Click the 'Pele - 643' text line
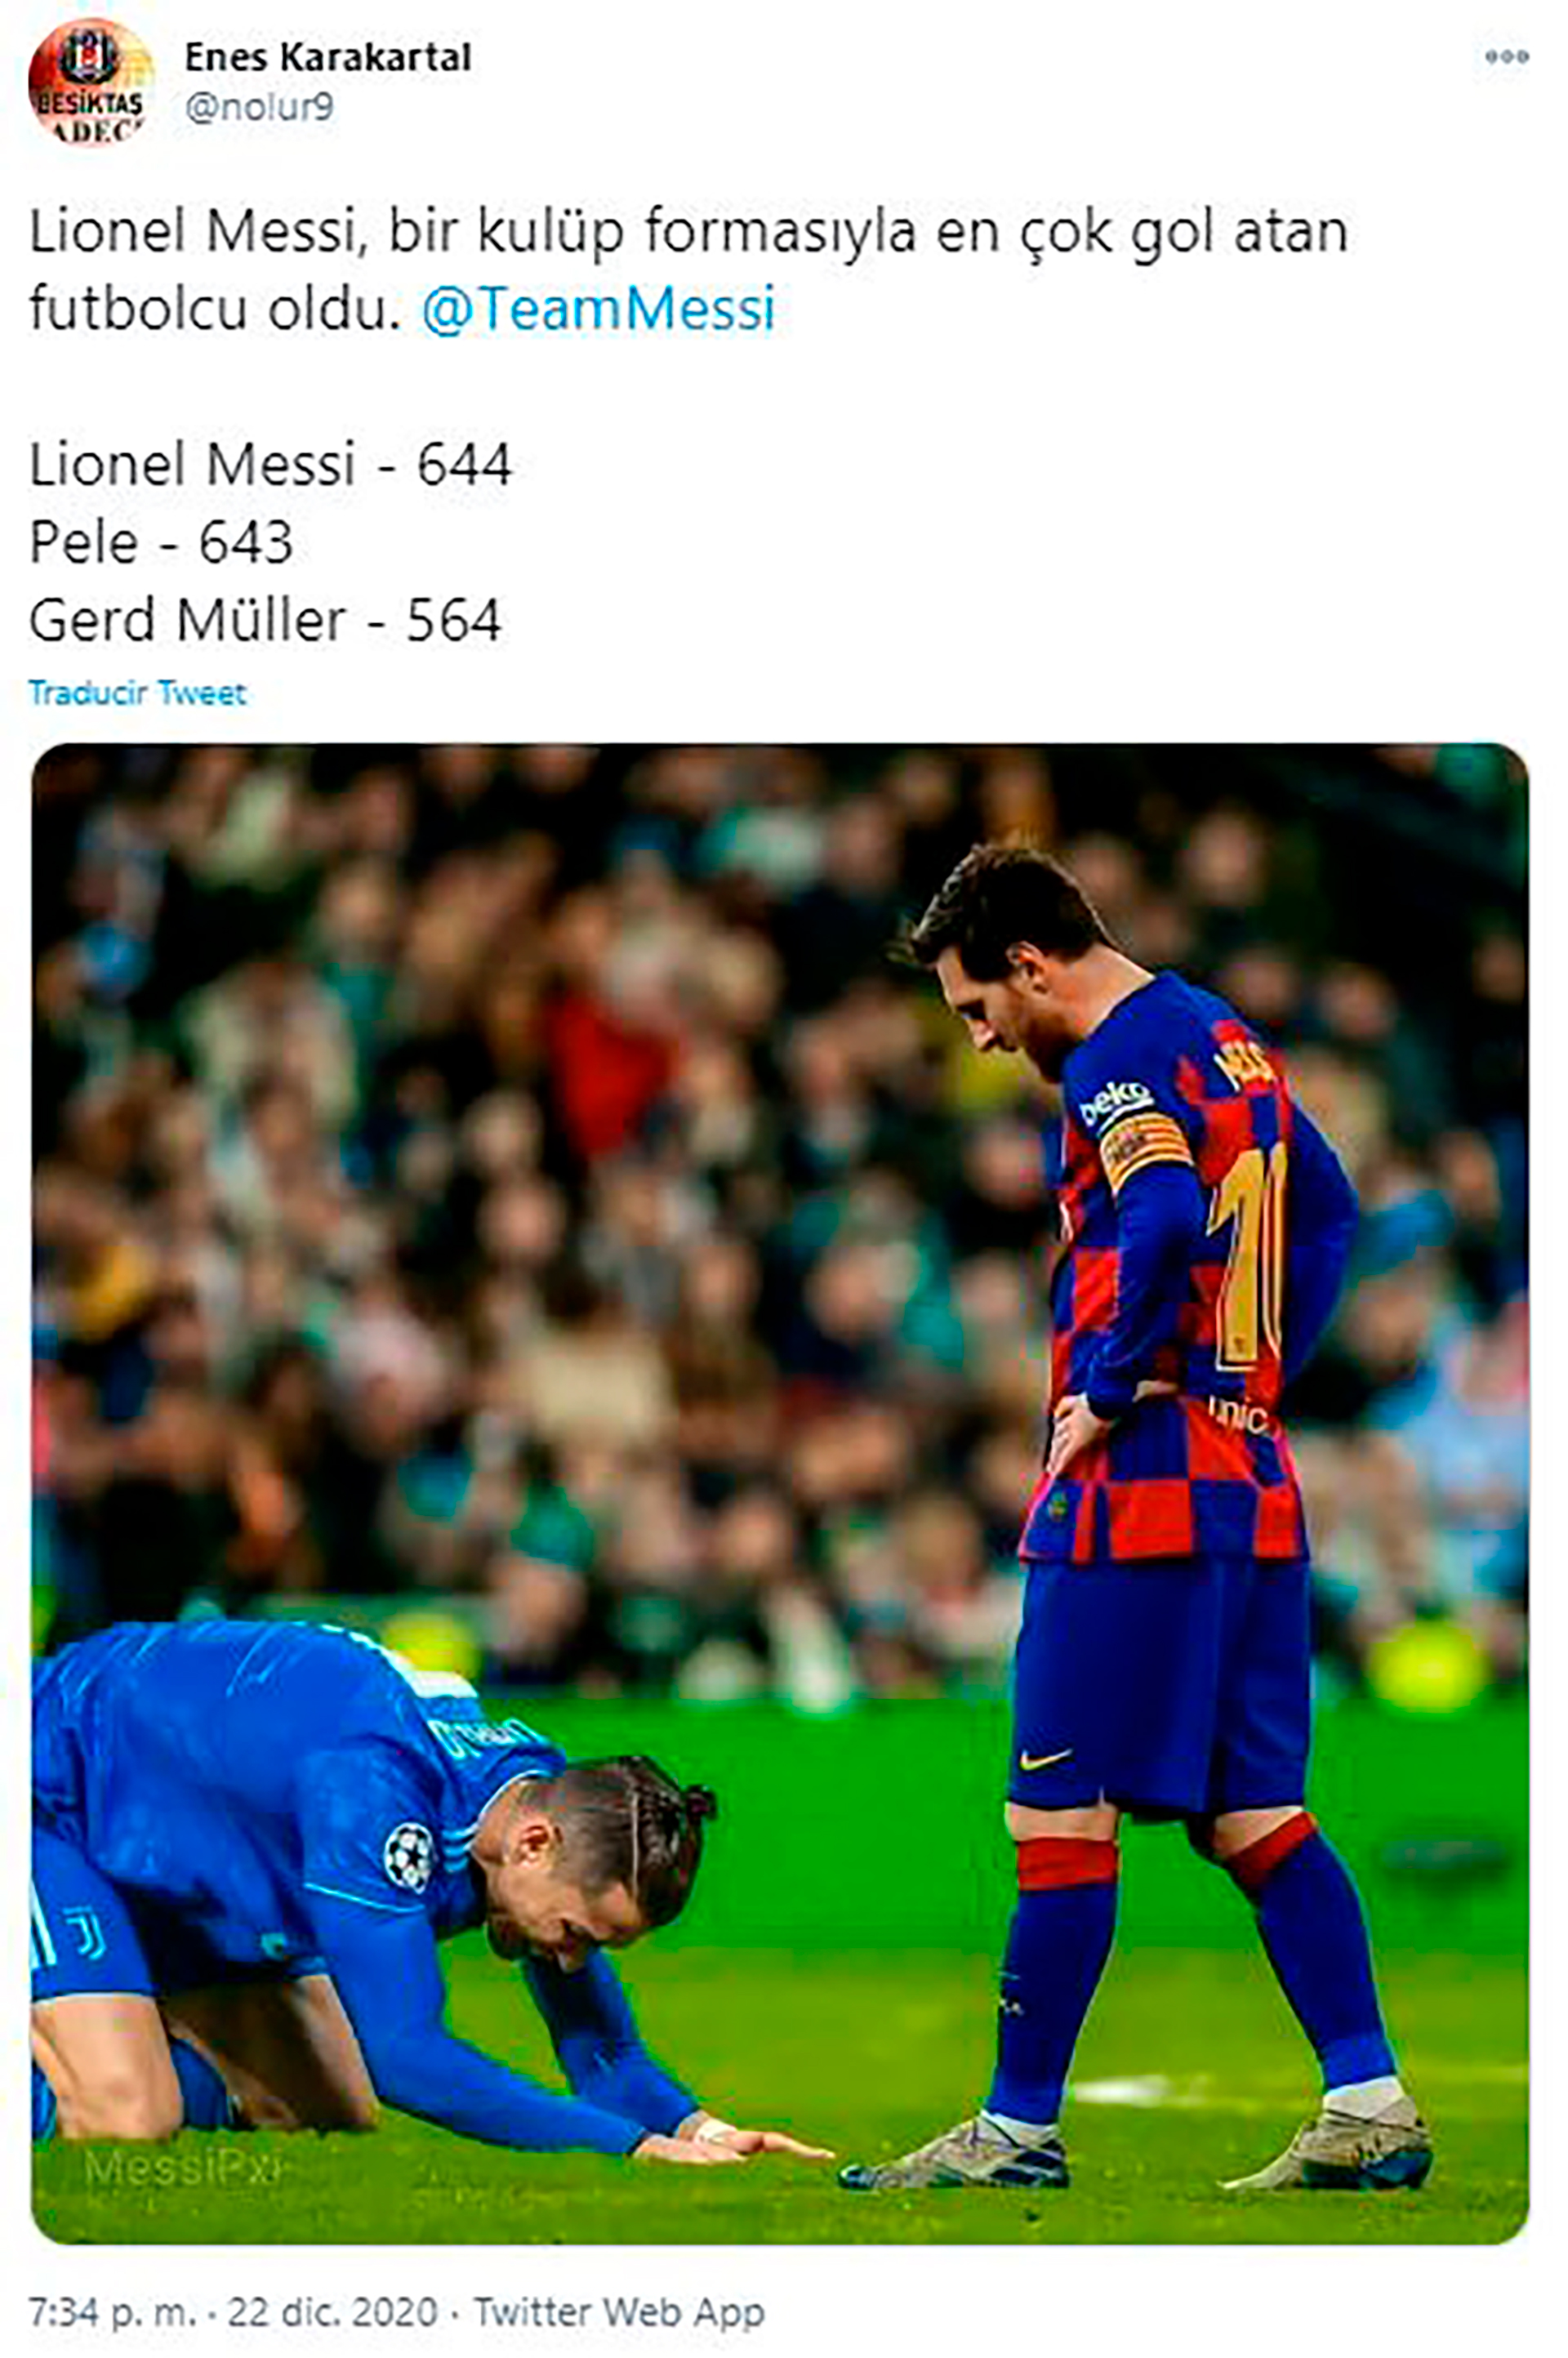The height and width of the screenshot is (2358, 1568). click(x=161, y=543)
